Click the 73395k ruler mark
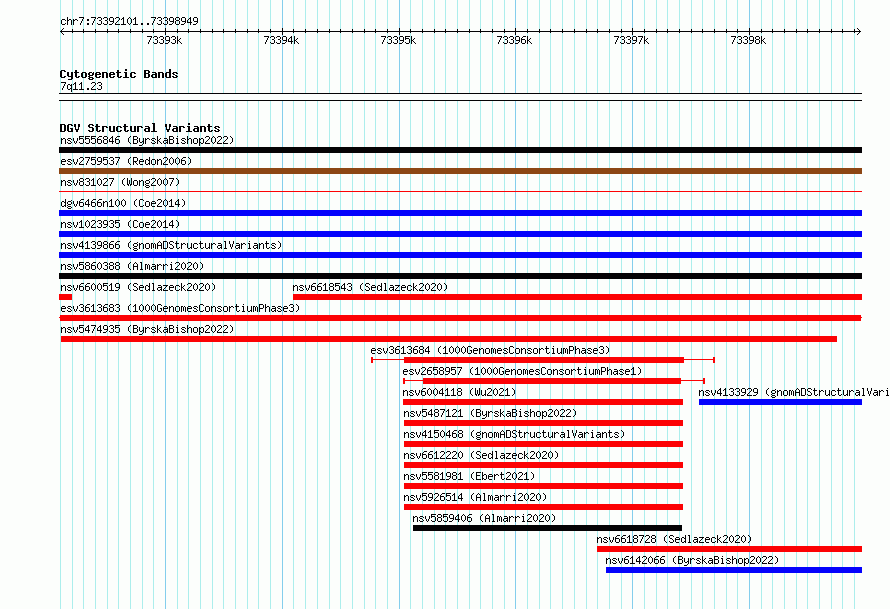The height and width of the screenshot is (609, 890). click(398, 40)
